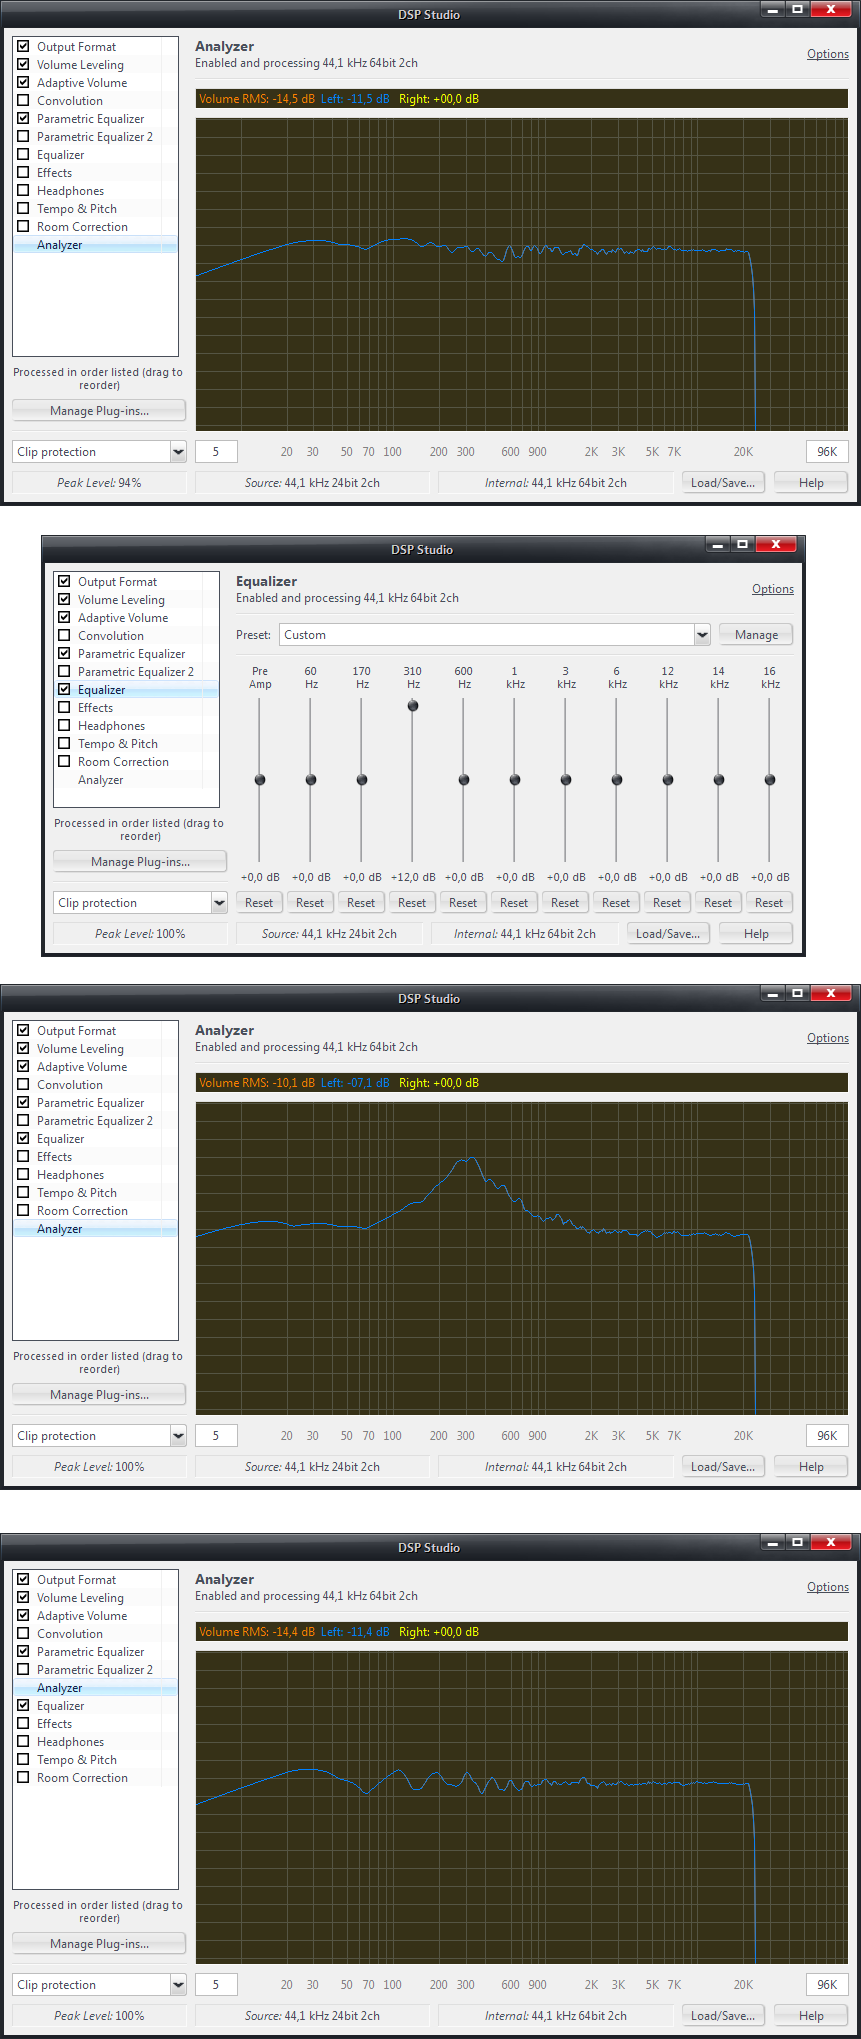
Task: Click the 310 Hz slider knob raised to +12,0 dB
Action: click(x=413, y=706)
